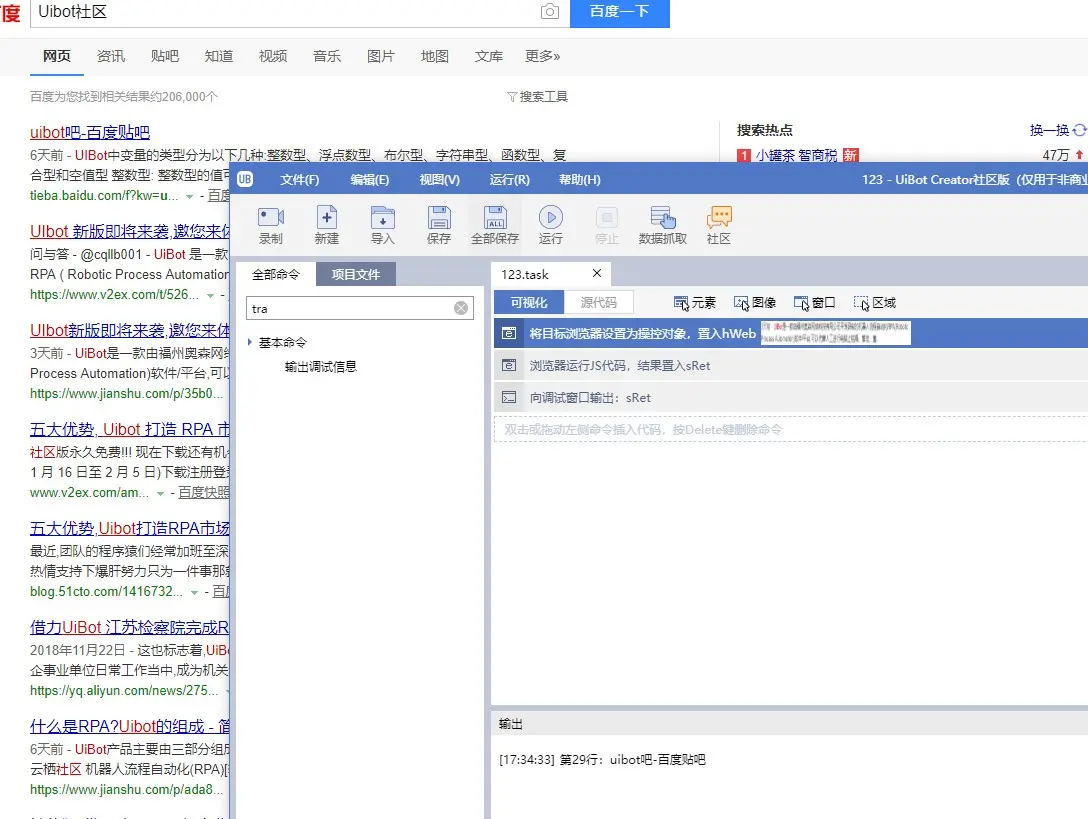Viewport: 1088px width, 819px height.
Task: Select the 将目标浏览器设置为操控对象 row
Action: tap(790, 333)
